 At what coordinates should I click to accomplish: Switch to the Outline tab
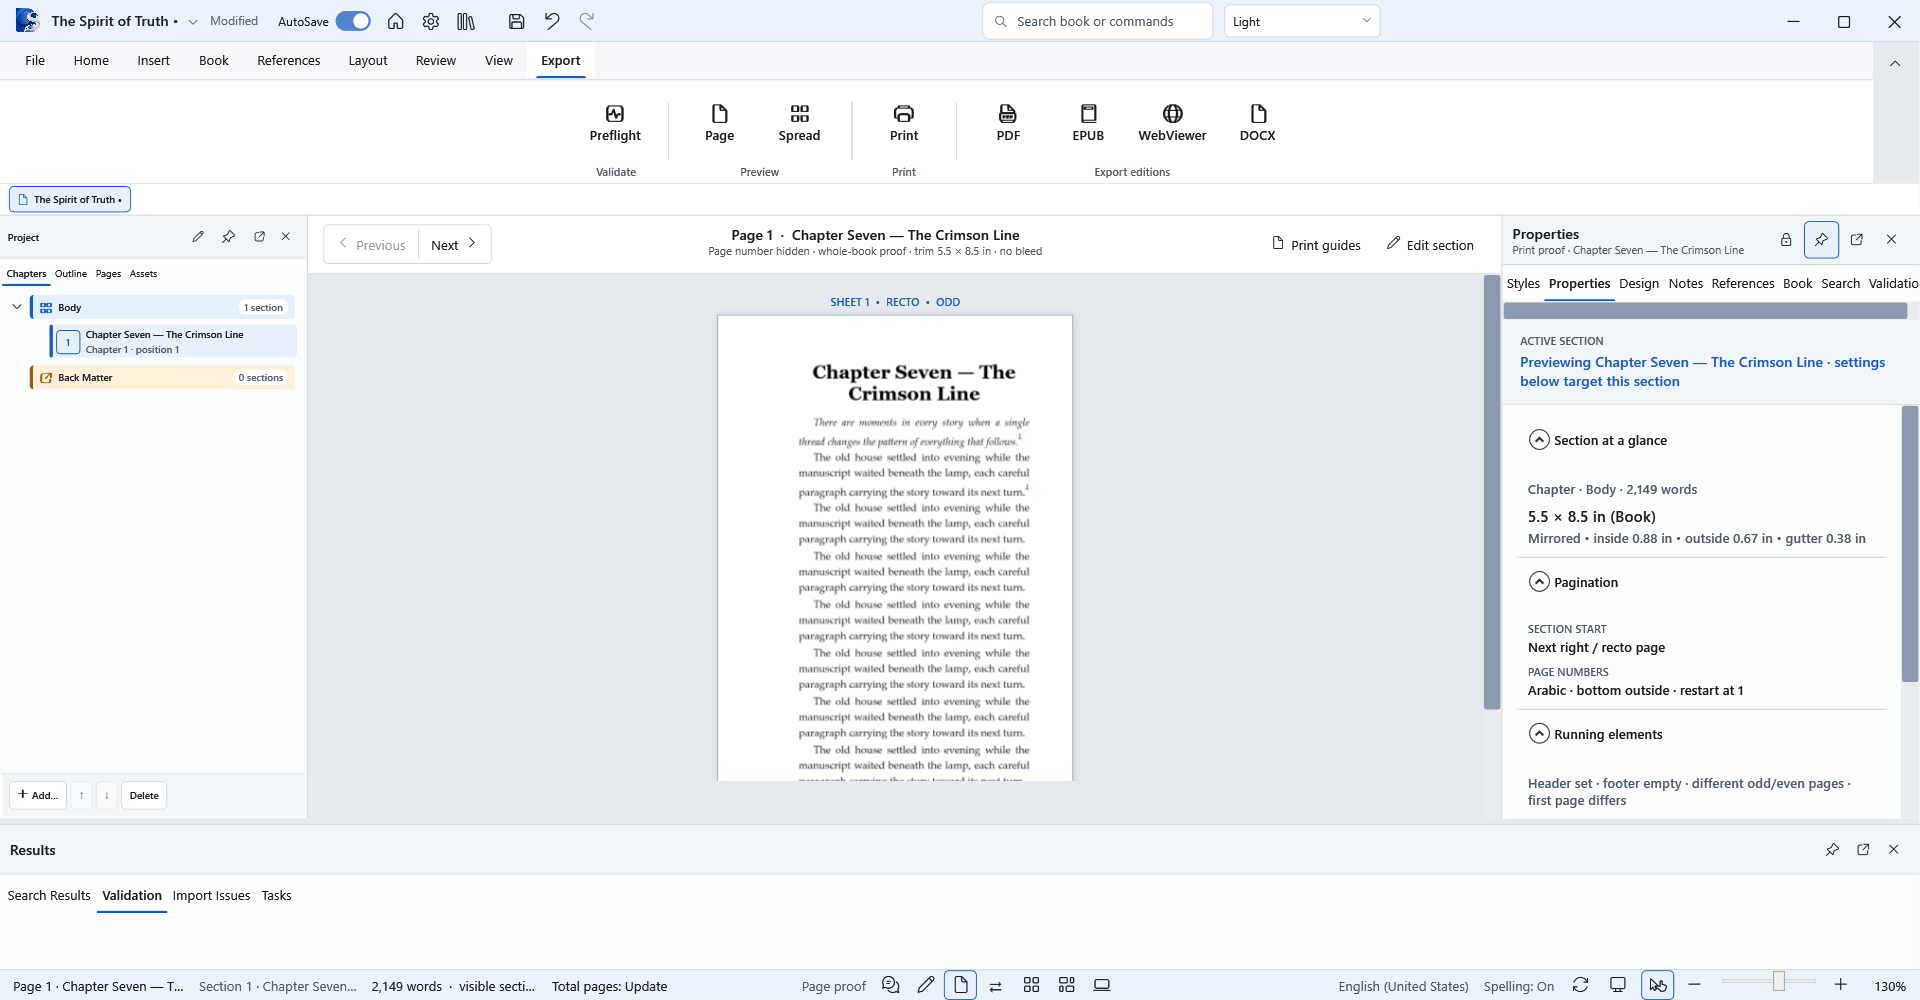click(x=71, y=273)
